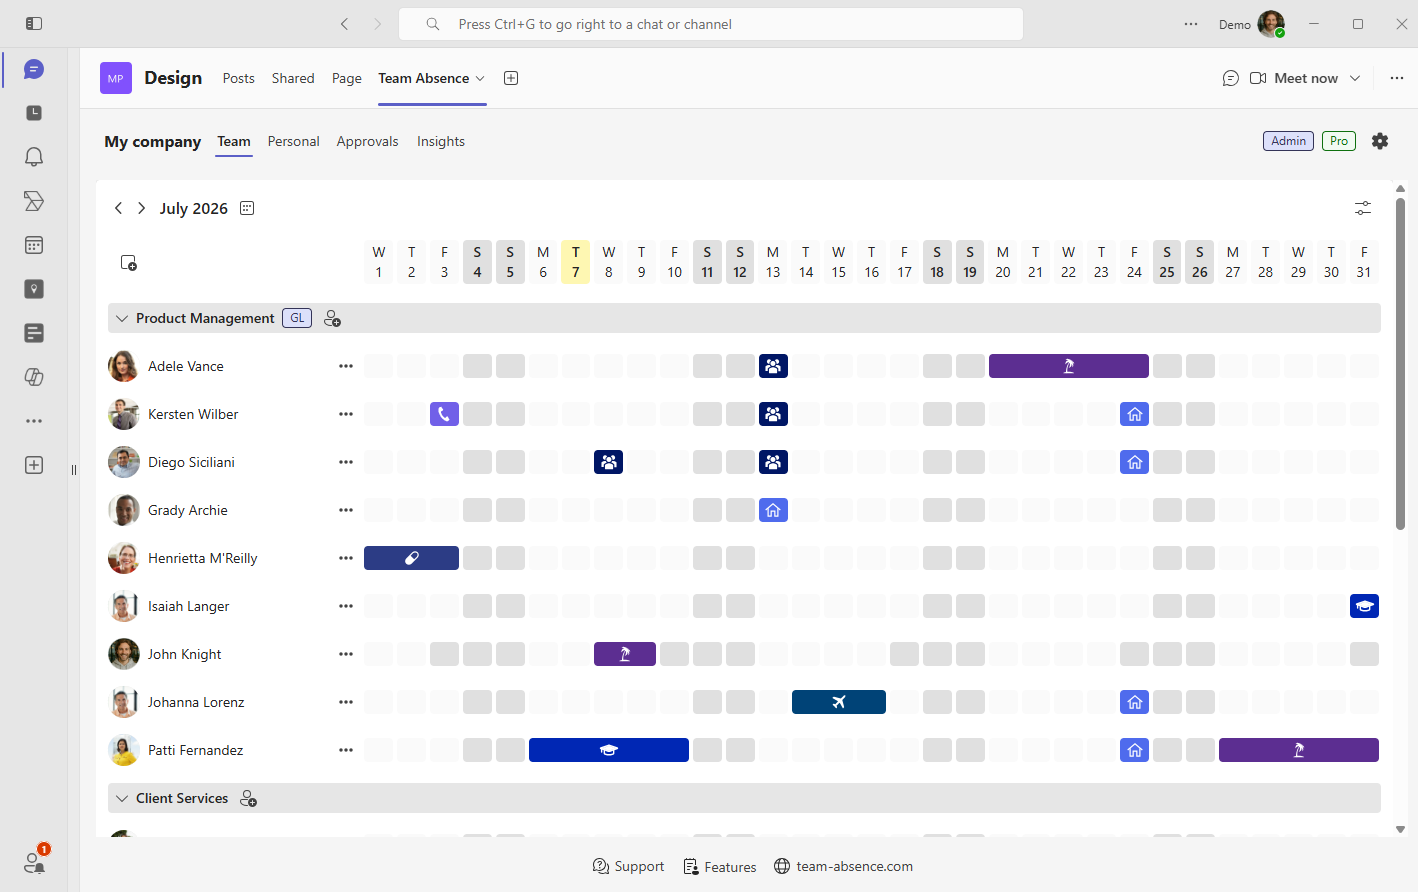Toggle the sidebar panel icon at top-left

(34, 23)
